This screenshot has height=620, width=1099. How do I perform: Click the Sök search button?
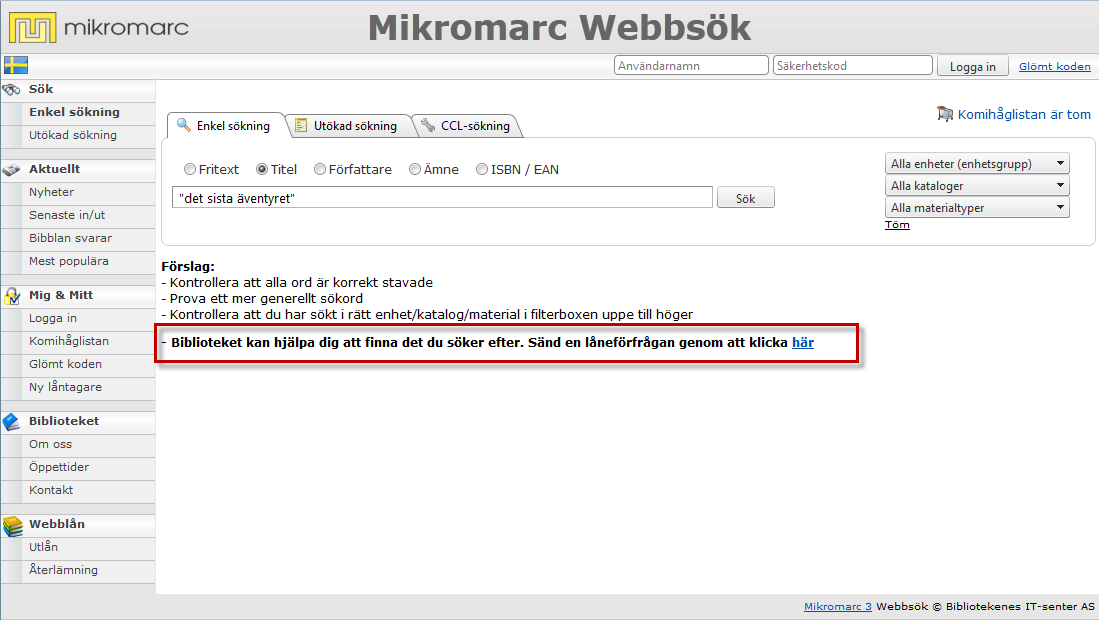click(746, 198)
